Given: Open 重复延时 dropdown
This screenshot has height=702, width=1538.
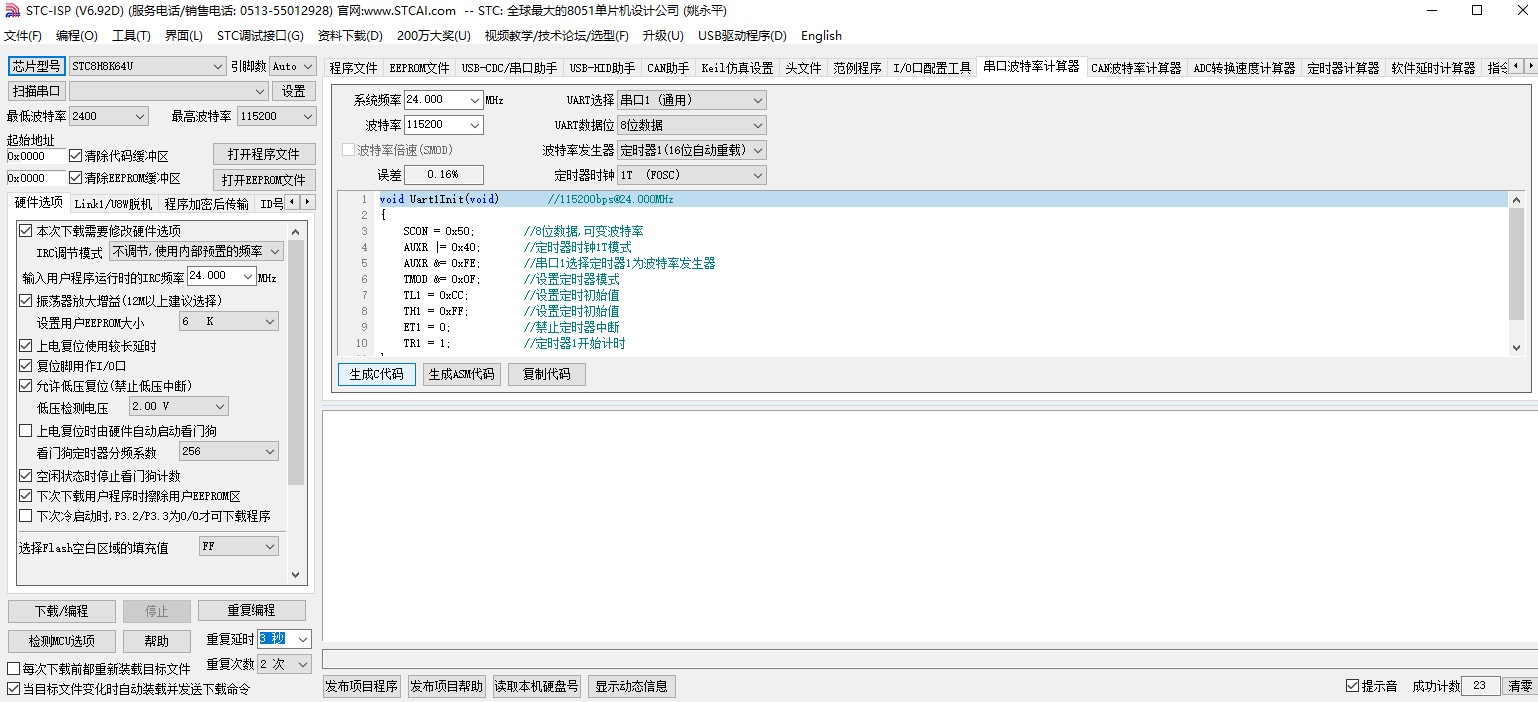Looking at the screenshot, I should point(285,639).
